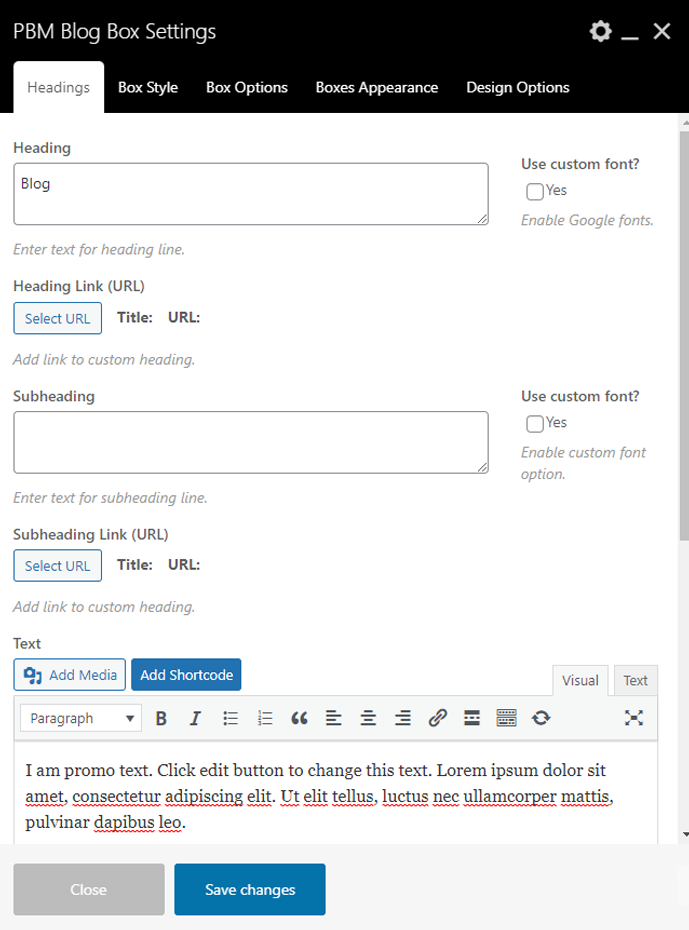Toggle bold formatting in text editor
This screenshot has height=930, width=689.
point(161,718)
